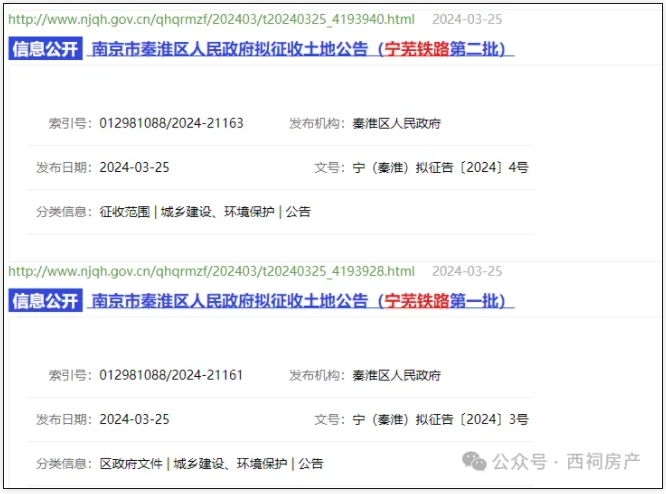Click the gray date after the 4193940 URL
This screenshot has width=666, height=494.
(467, 19)
